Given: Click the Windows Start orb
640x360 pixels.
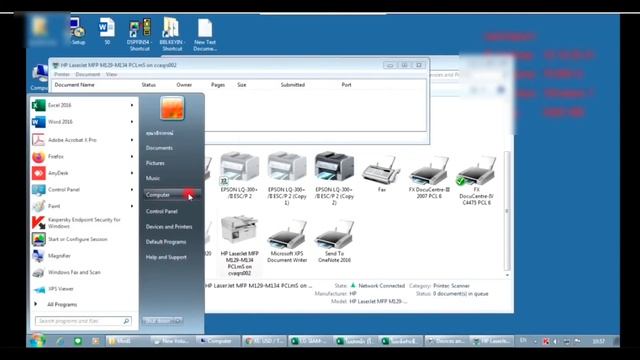Looking at the screenshot, I should coord(37,340).
